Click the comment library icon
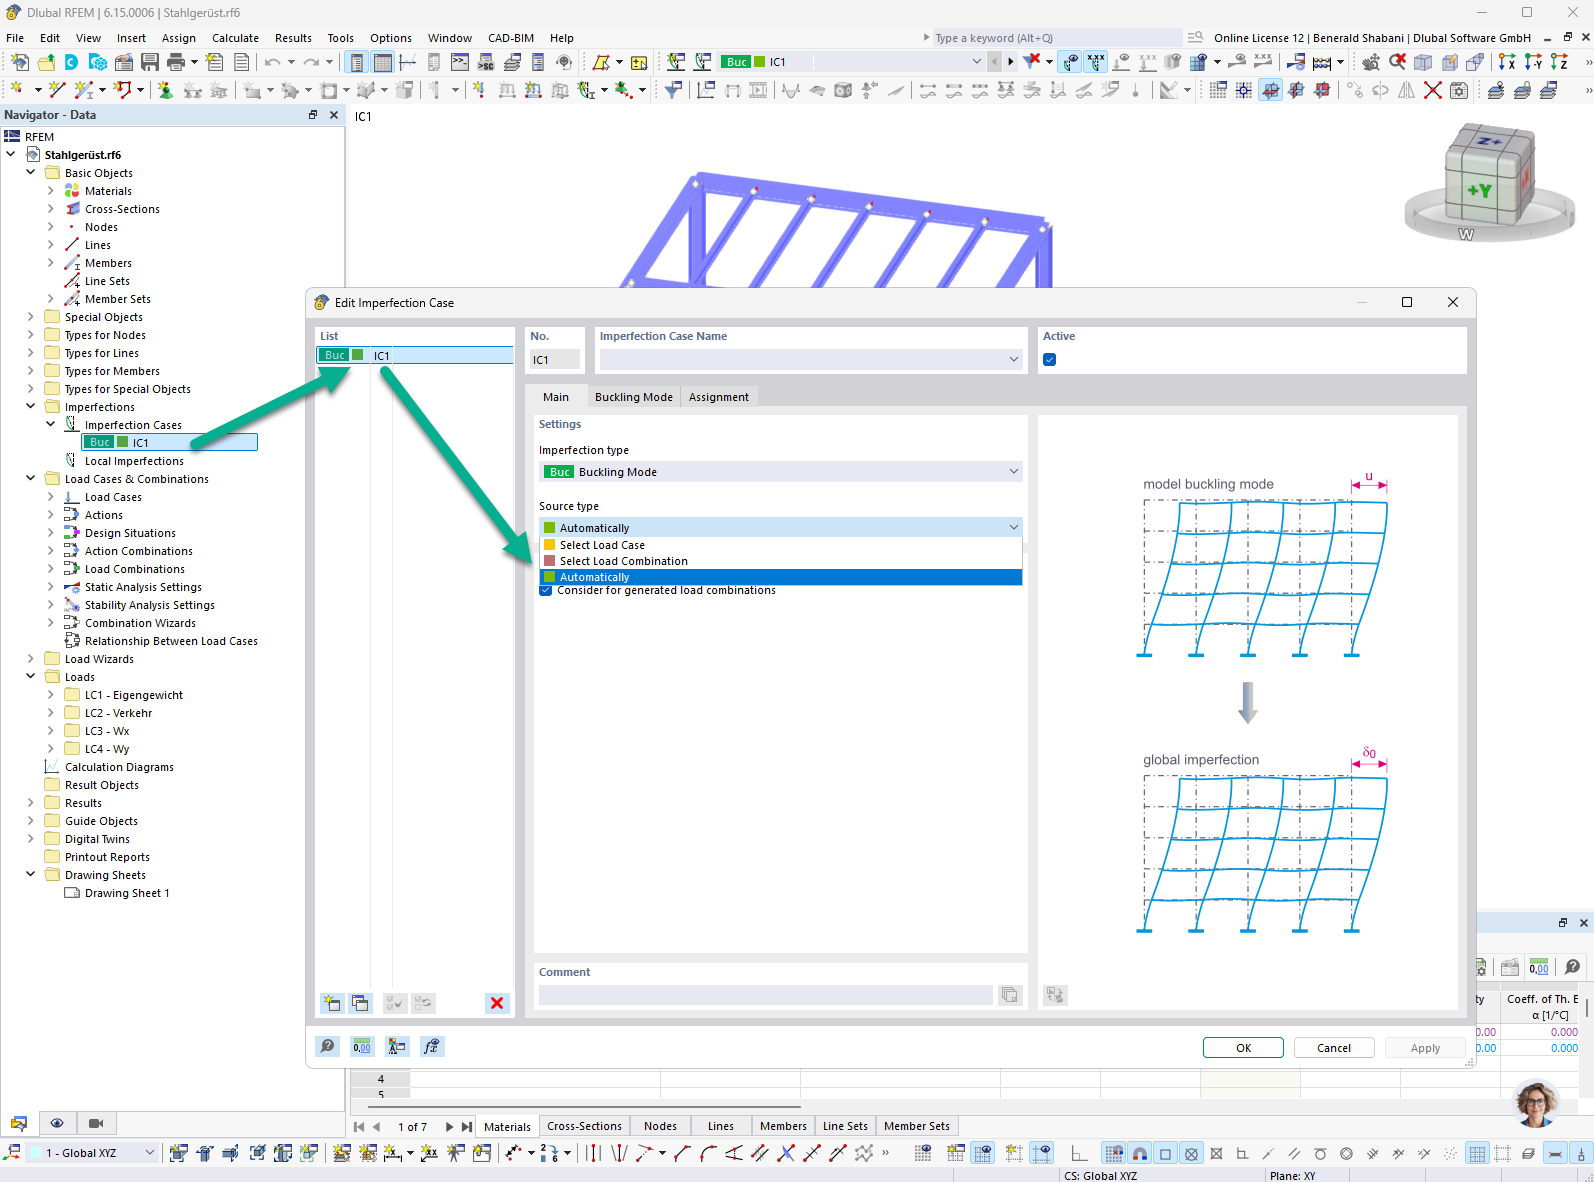The height and width of the screenshot is (1182, 1594). 1010,995
